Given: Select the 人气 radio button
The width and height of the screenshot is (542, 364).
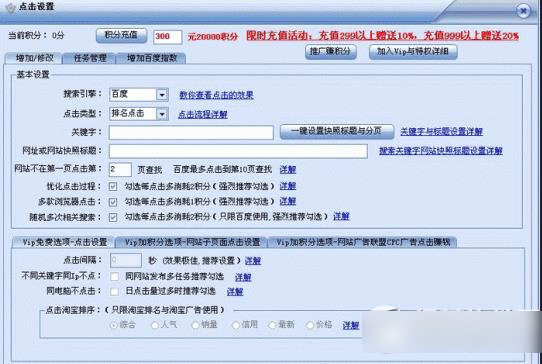Looking at the screenshot, I should pos(155,325).
